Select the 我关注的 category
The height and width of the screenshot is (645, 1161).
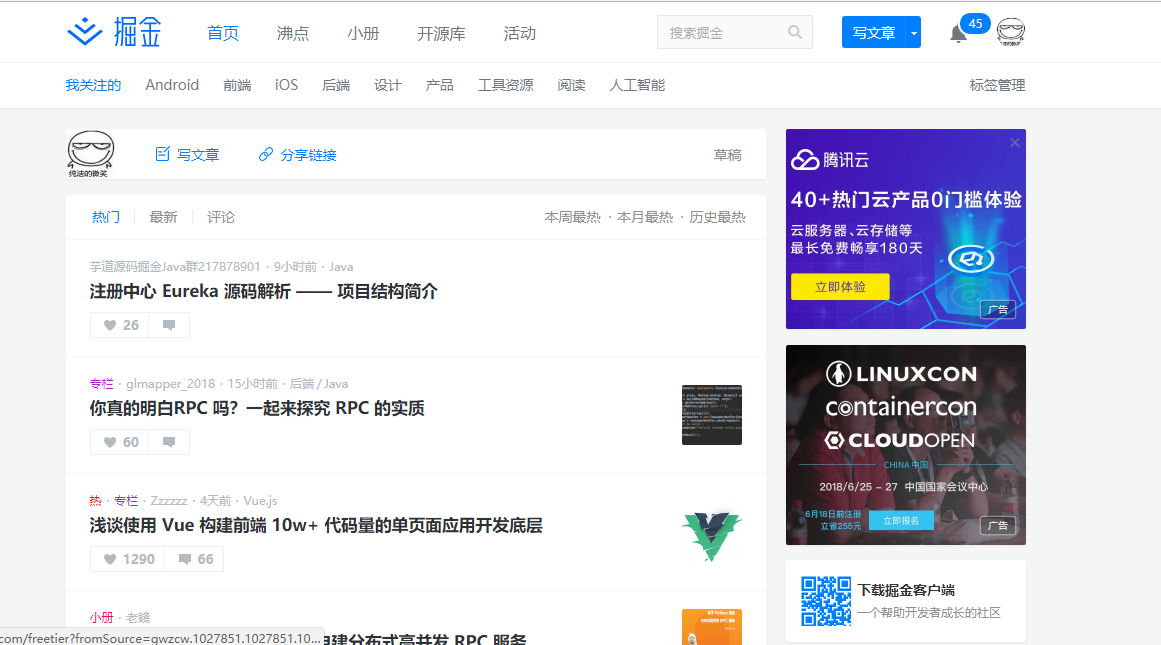click(x=93, y=85)
